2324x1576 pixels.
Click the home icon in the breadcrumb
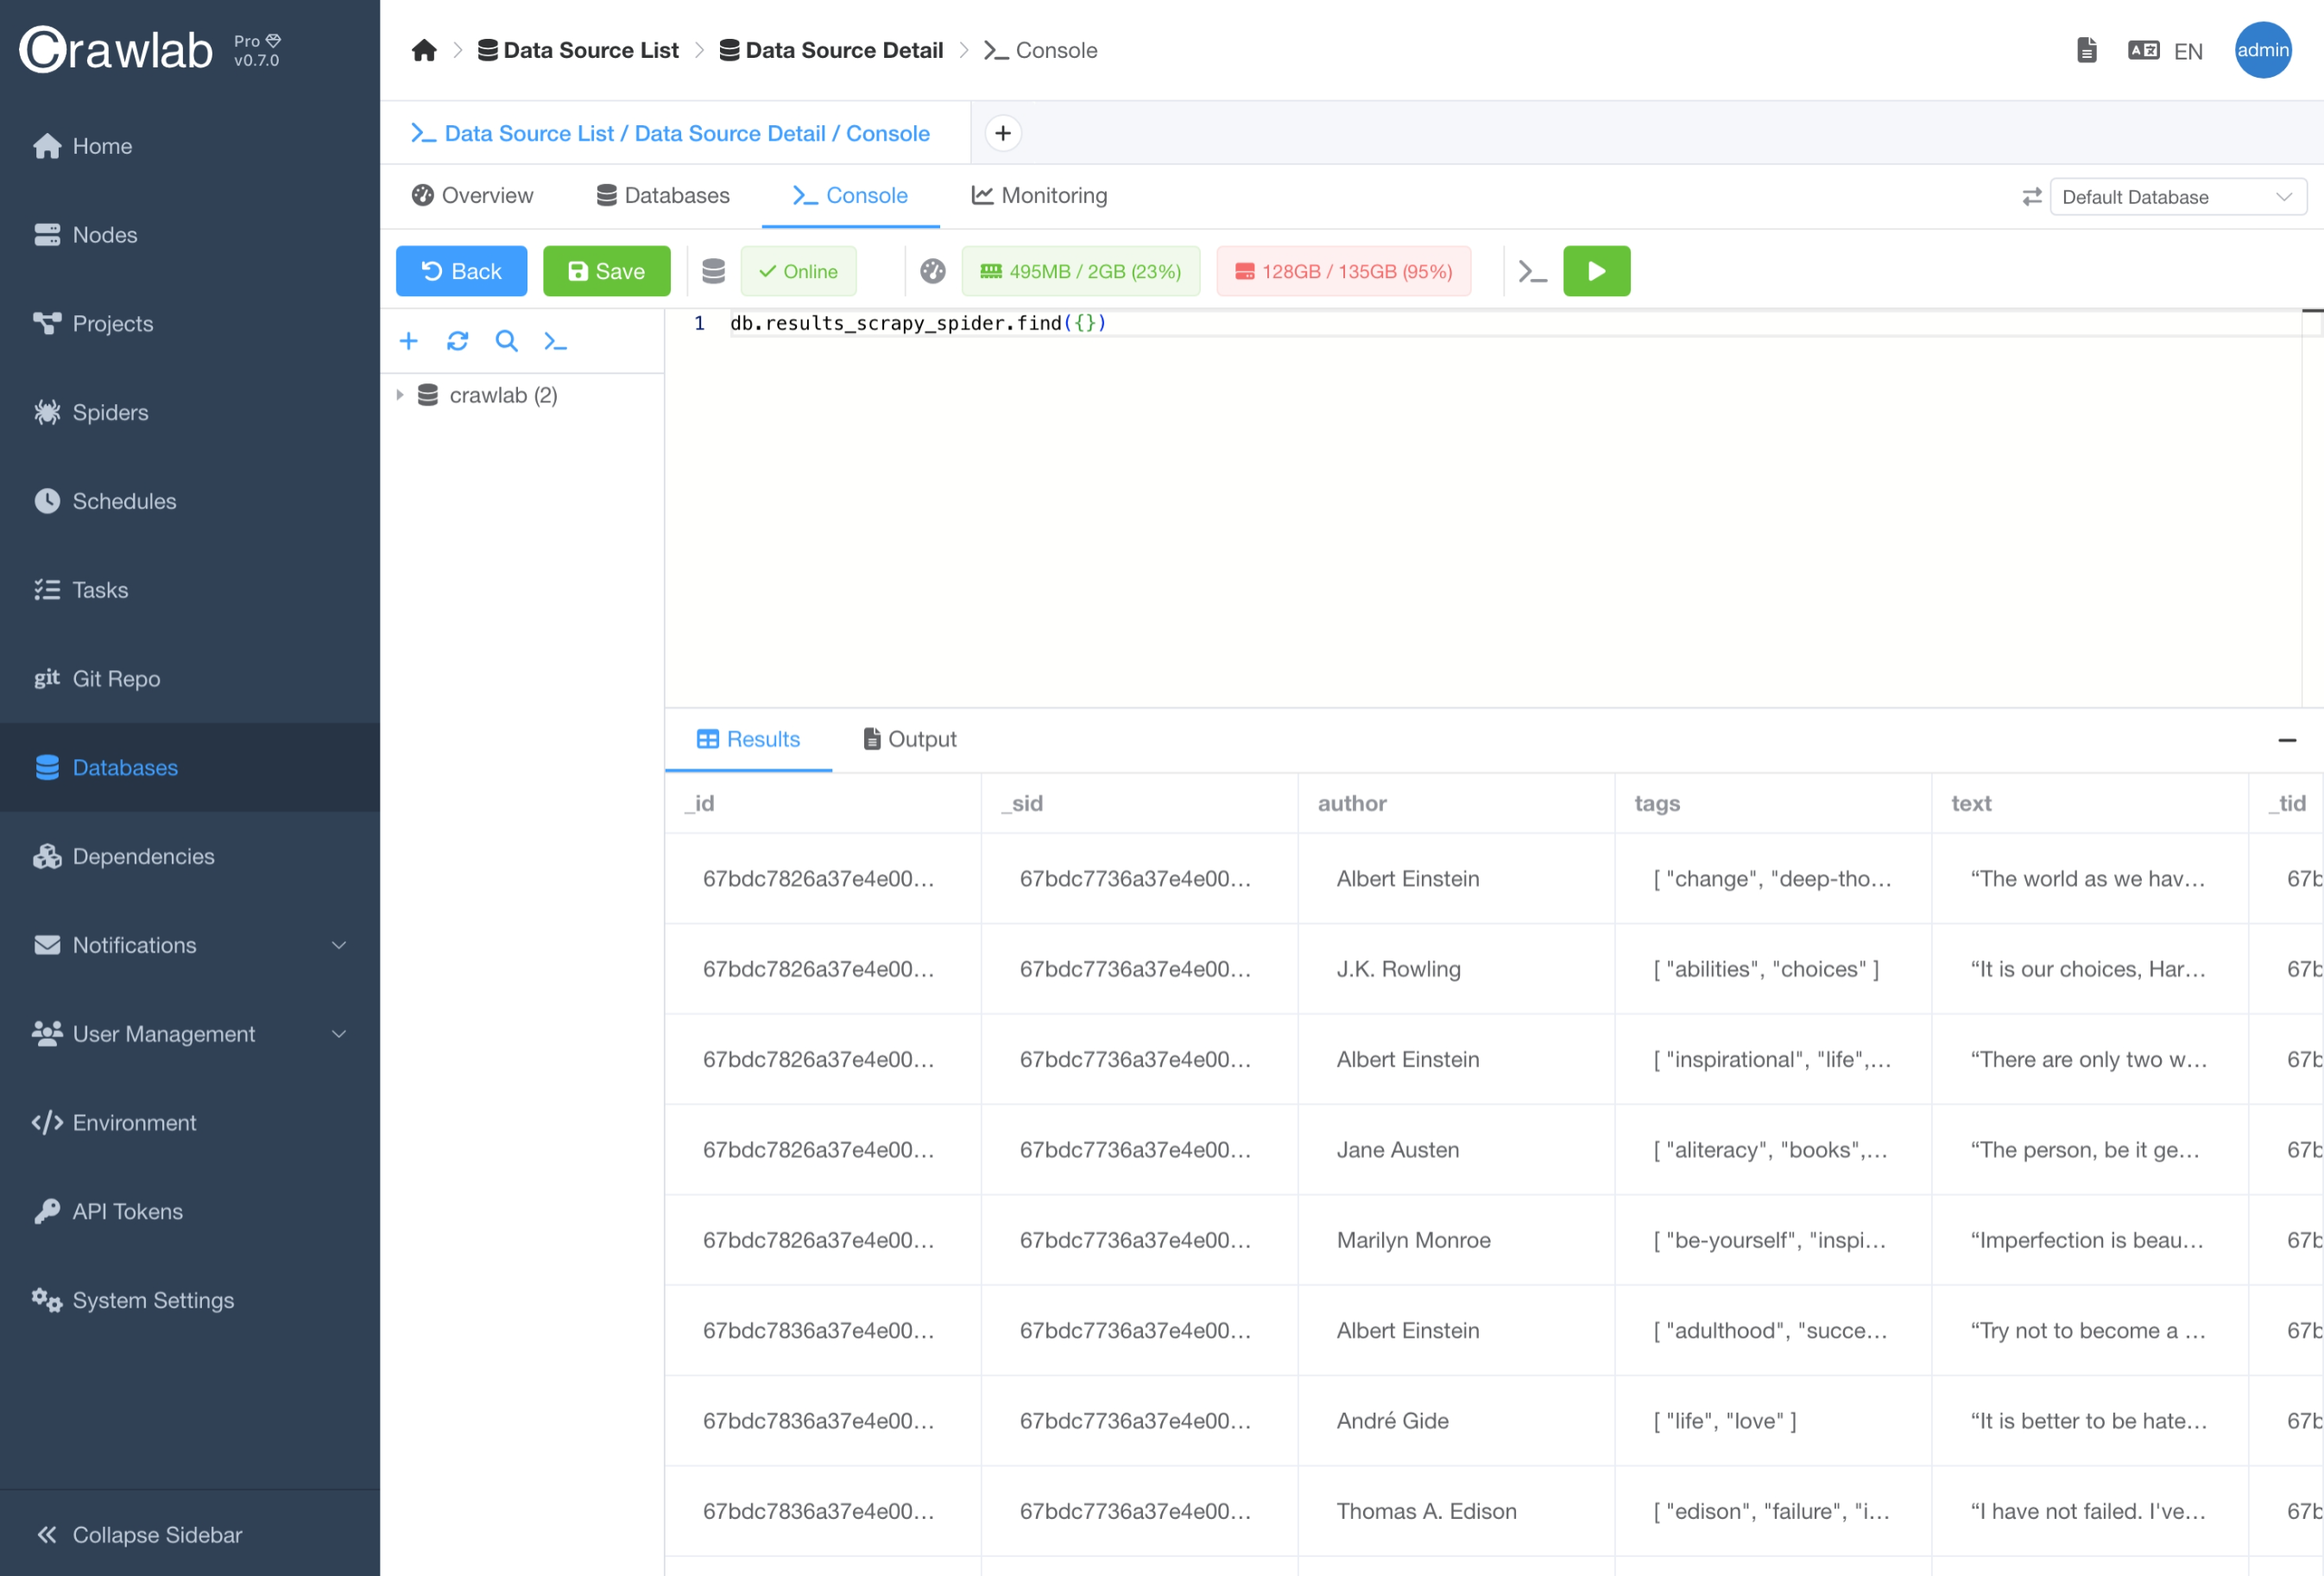[424, 50]
